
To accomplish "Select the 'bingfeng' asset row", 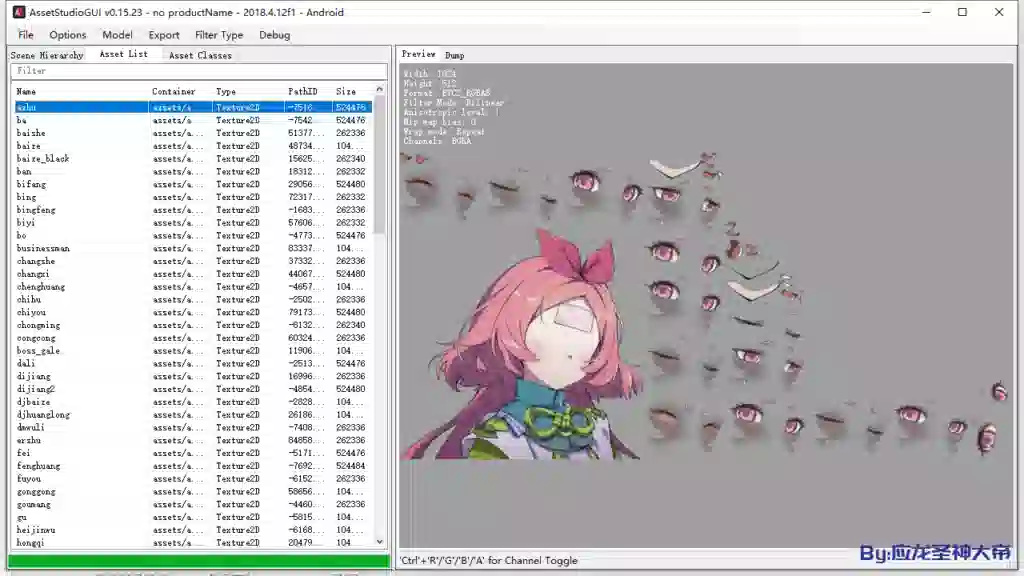I will coord(193,210).
